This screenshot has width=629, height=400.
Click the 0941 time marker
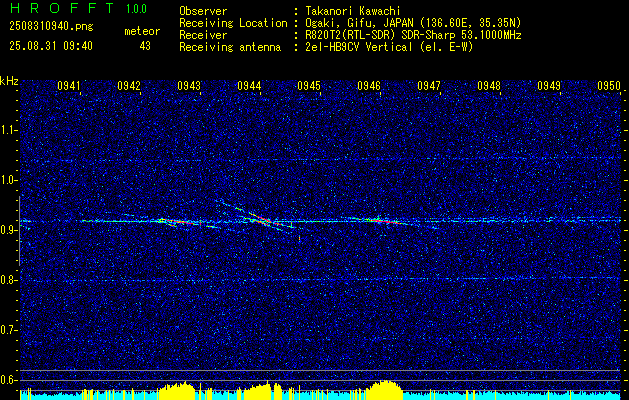tap(69, 86)
